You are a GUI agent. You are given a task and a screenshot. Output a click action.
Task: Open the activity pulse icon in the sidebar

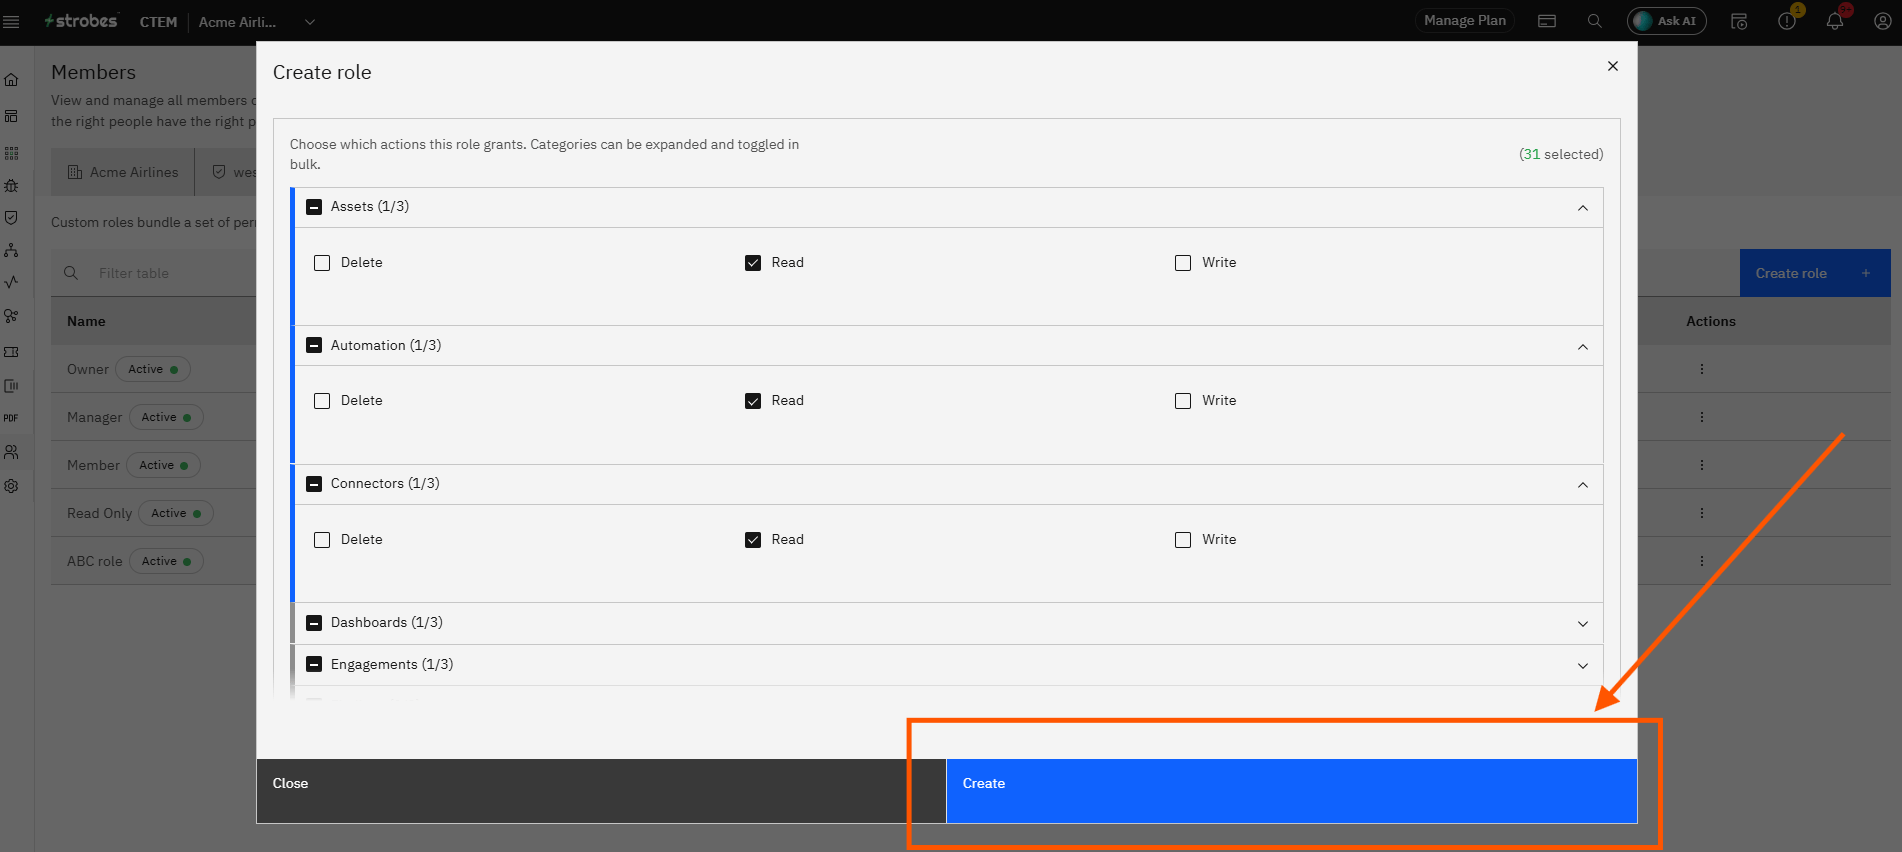[x=12, y=282]
